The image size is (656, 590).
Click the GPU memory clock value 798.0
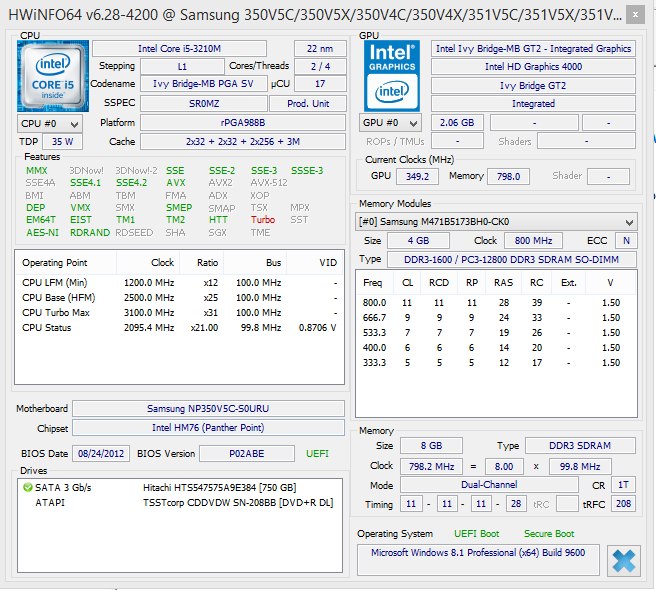pos(508,176)
